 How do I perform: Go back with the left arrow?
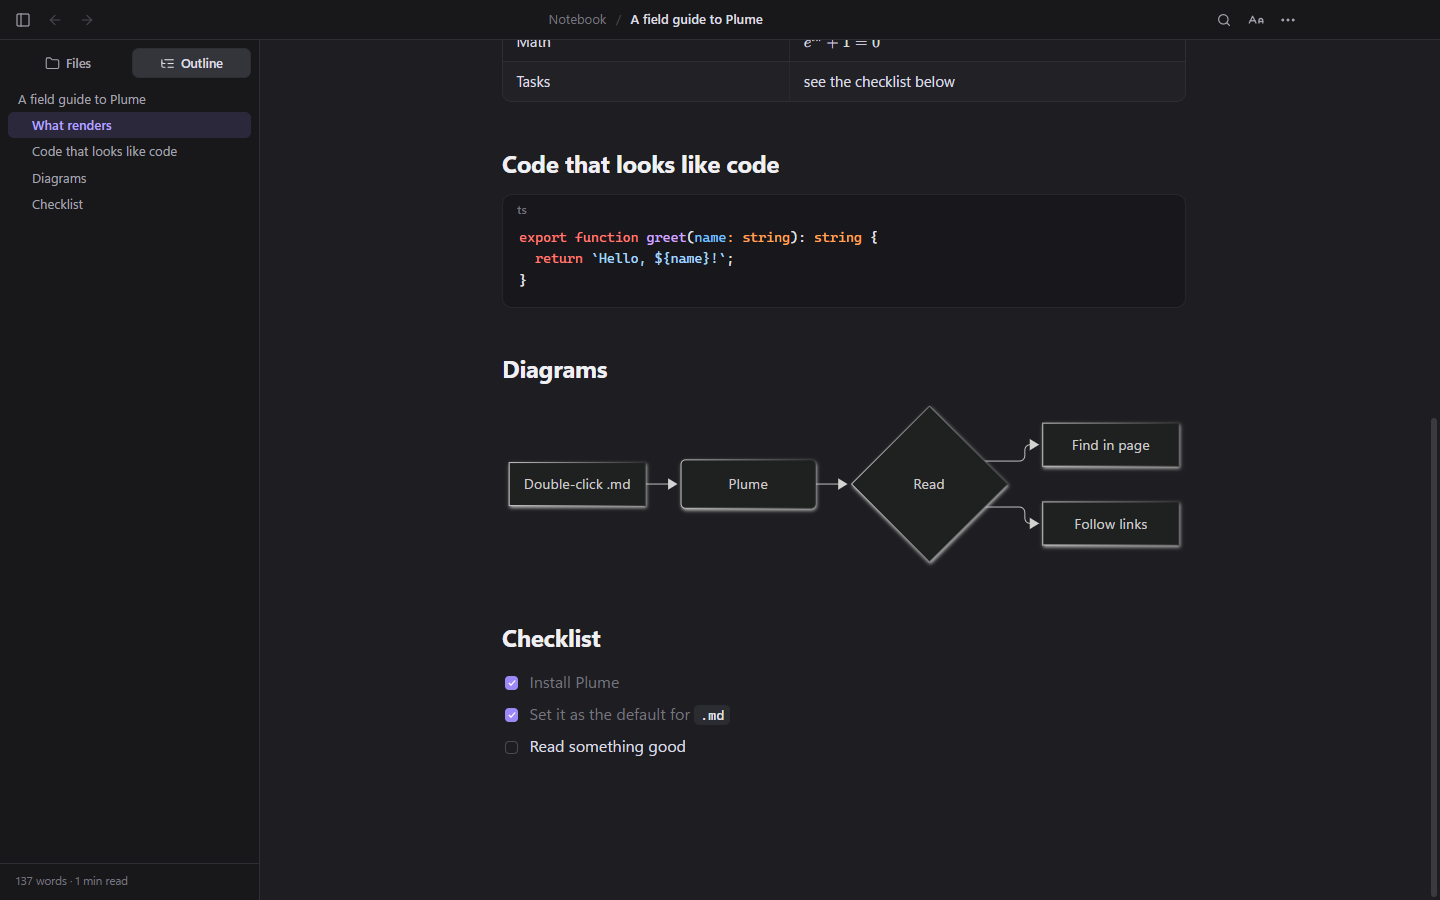coord(55,20)
